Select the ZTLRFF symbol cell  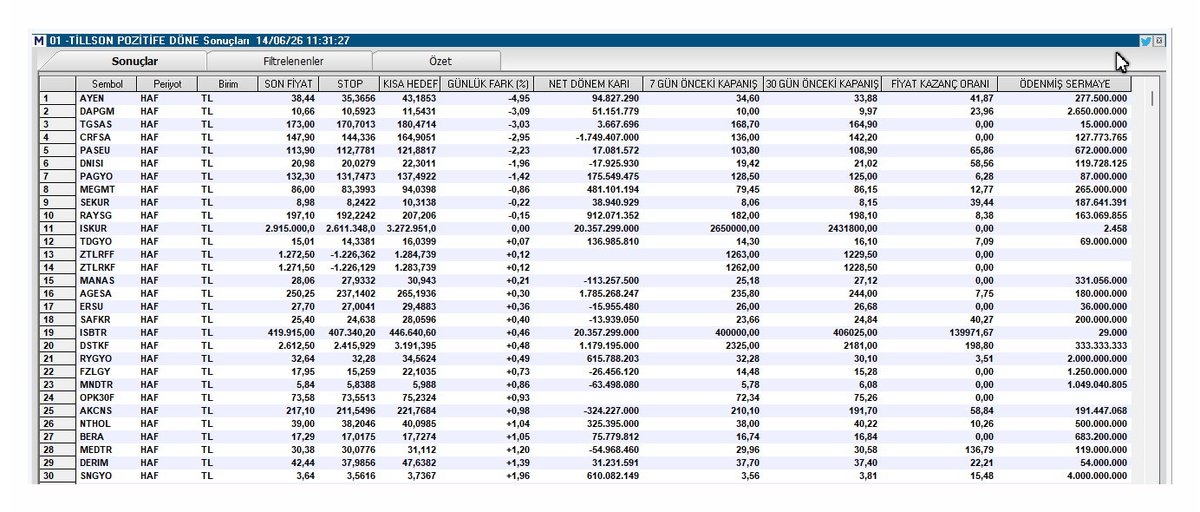point(107,254)
